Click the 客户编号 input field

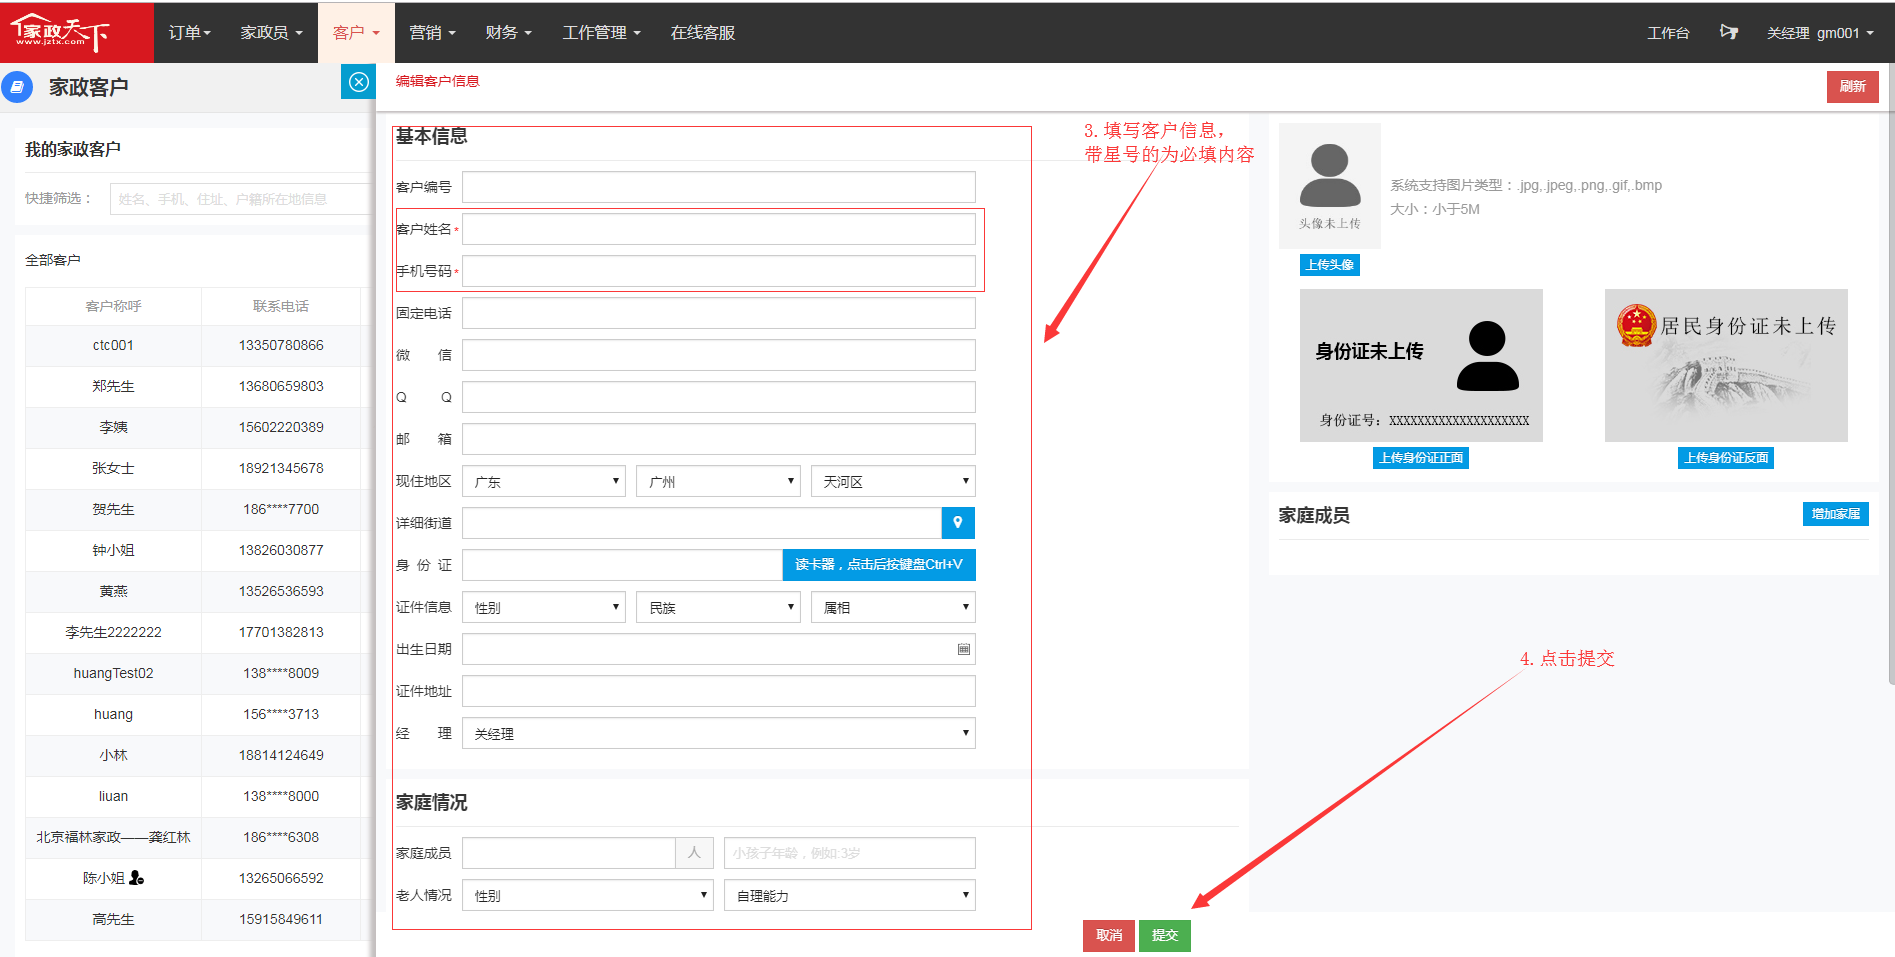click(719, 187)
